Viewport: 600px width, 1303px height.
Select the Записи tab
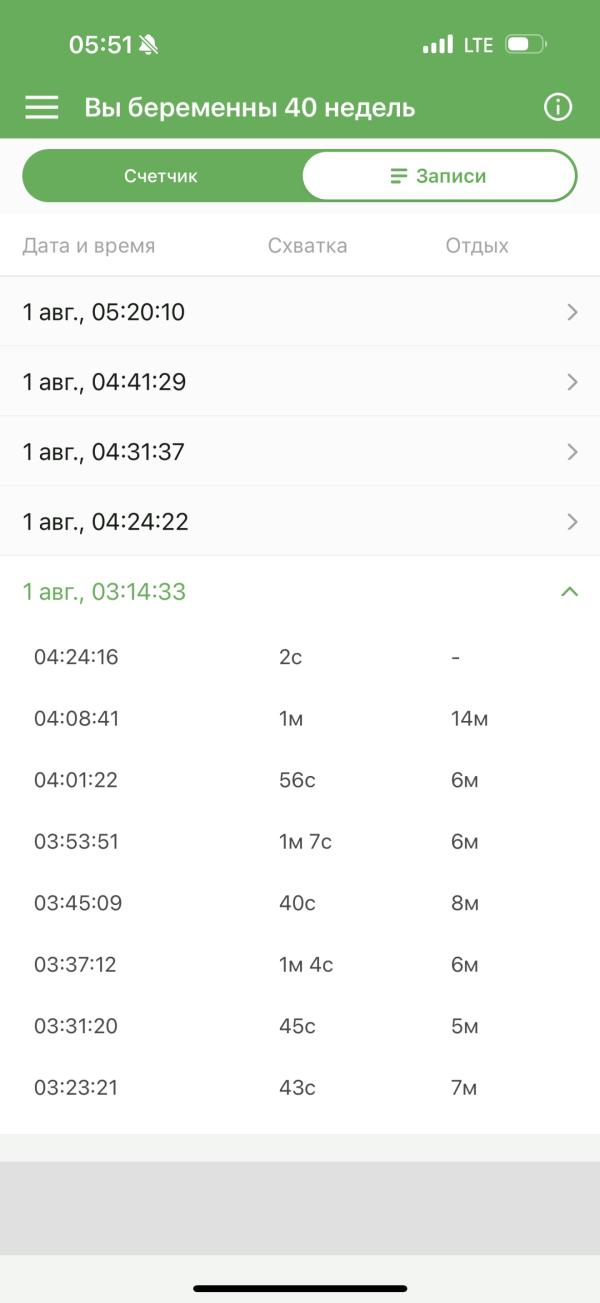click(x=440, y=176)
